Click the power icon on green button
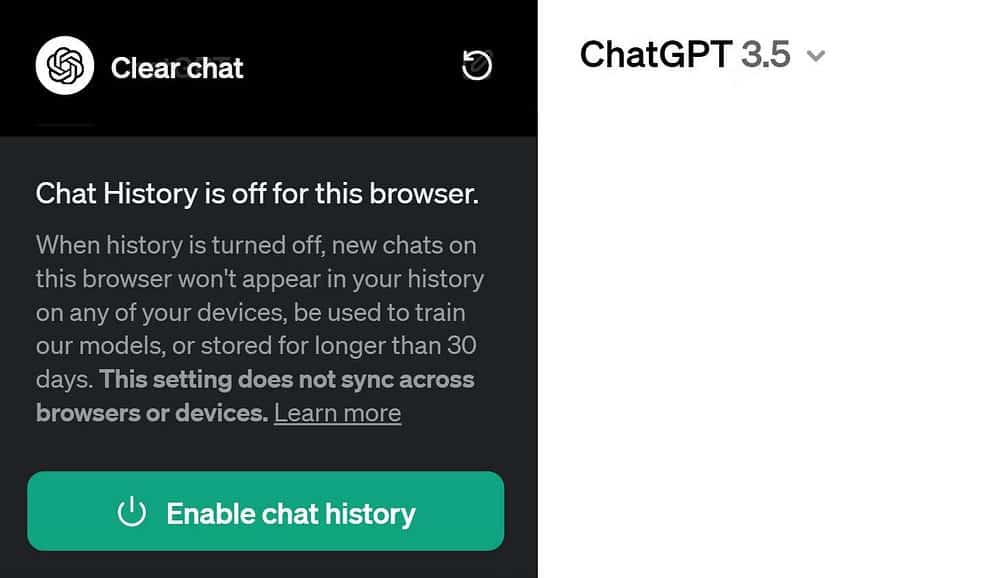Viewport: 1000px width, 578px height. (132, 513)
